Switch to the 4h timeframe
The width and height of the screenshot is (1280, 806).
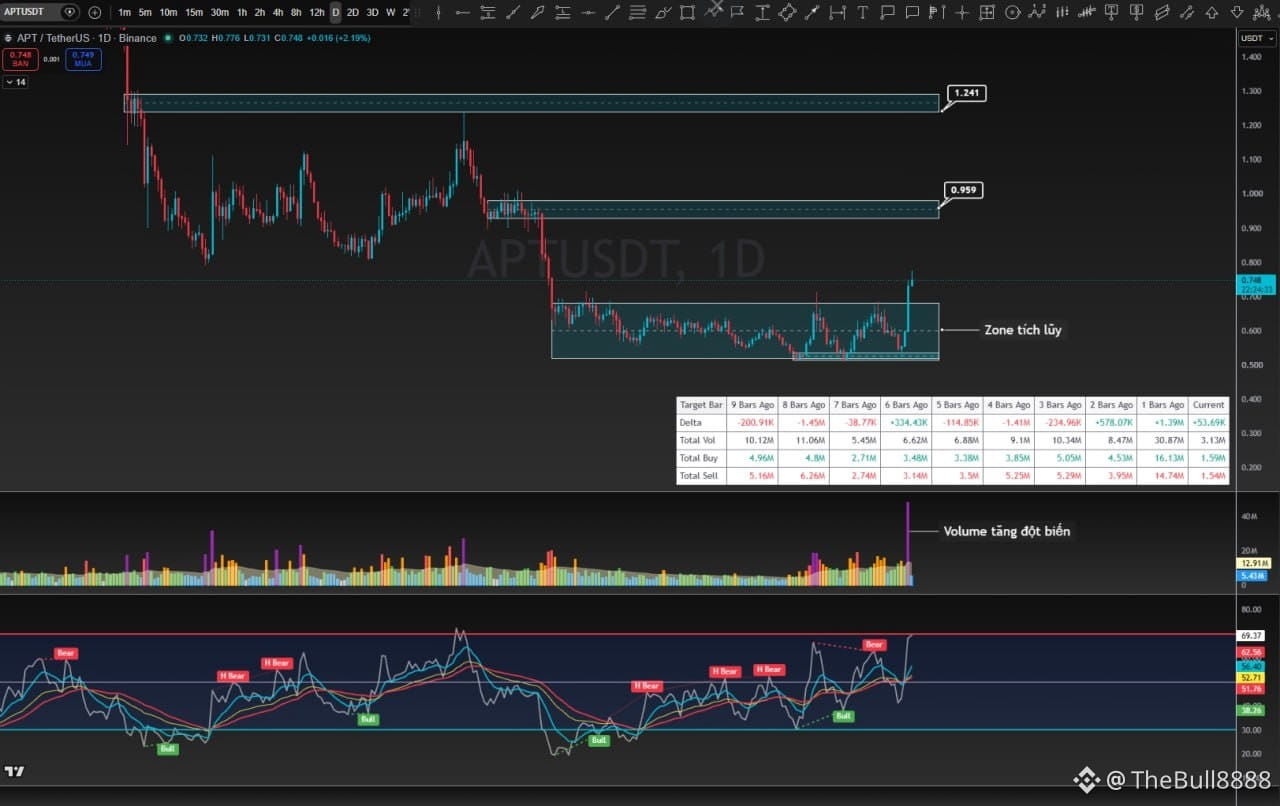pos(278,12)
